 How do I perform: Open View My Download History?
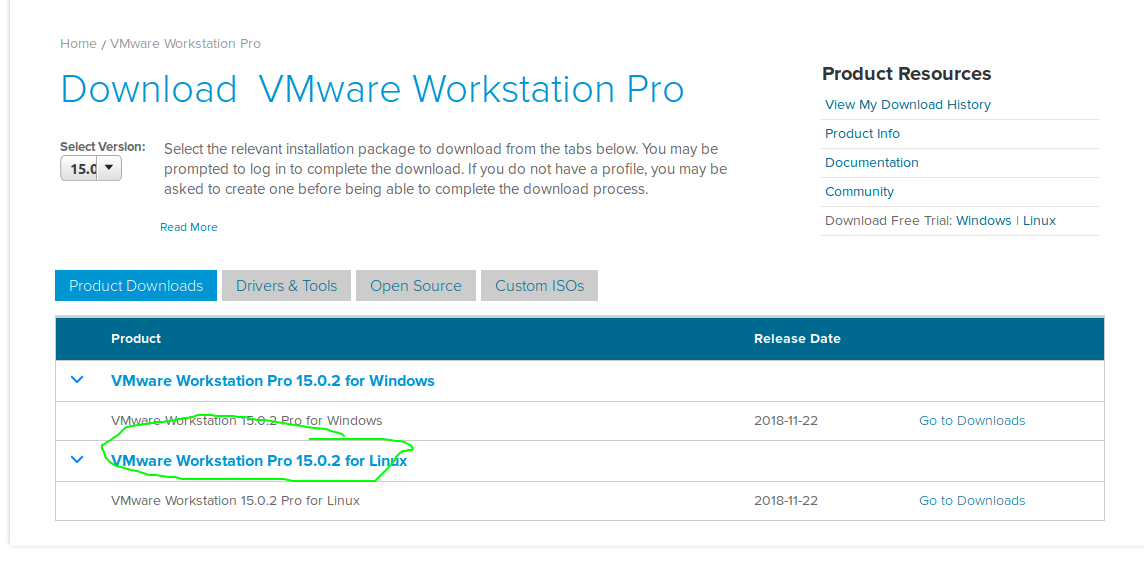(908, 104)
